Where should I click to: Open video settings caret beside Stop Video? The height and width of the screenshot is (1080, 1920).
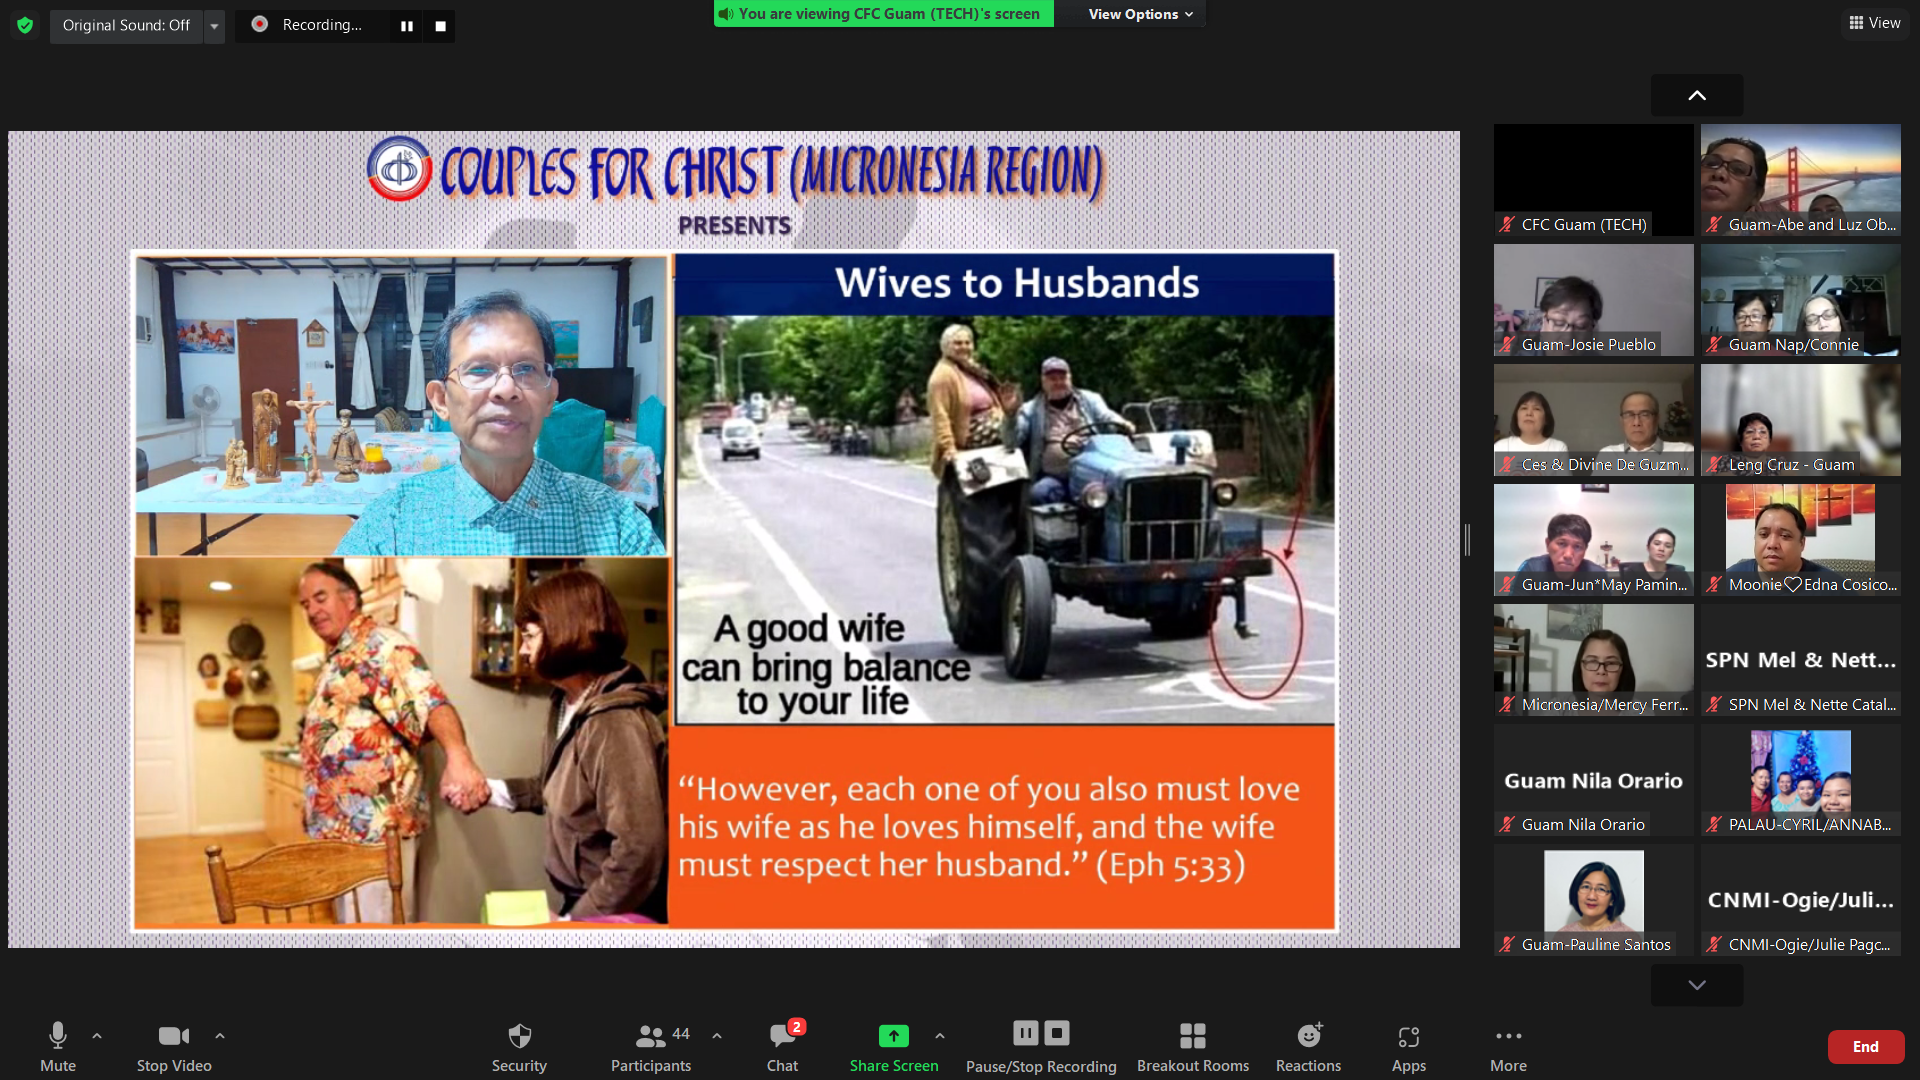tap(220, 1036)
